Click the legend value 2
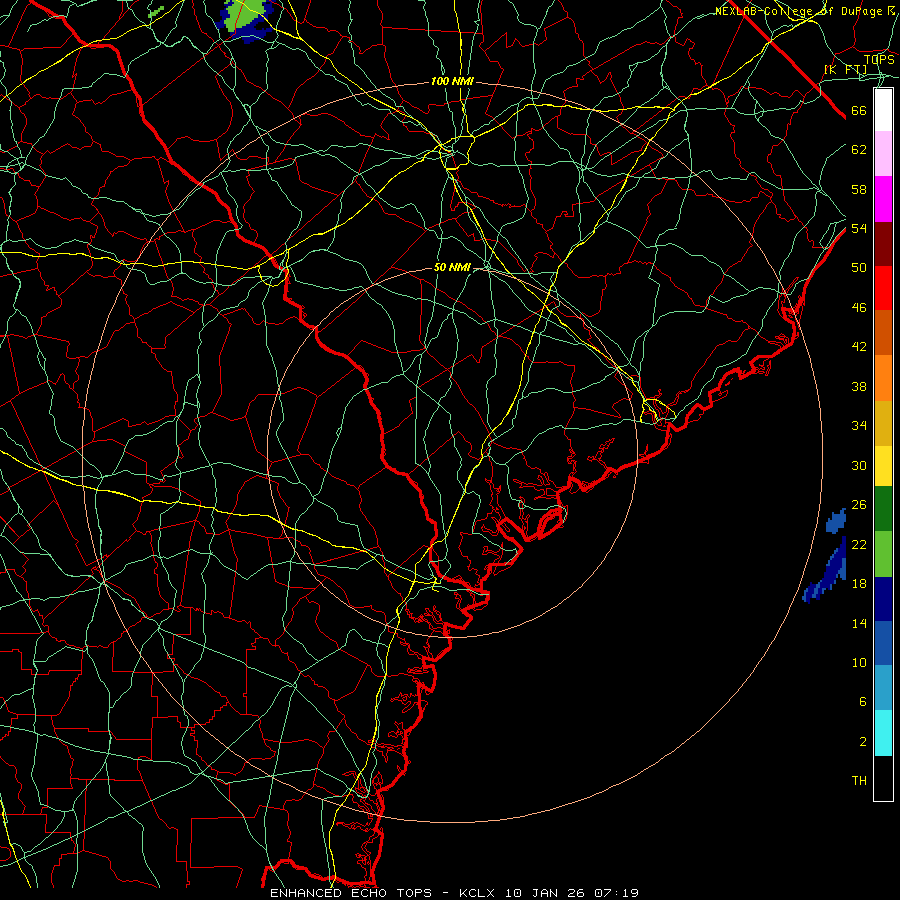This screenshot has width=900, height=900. point(863,742)
